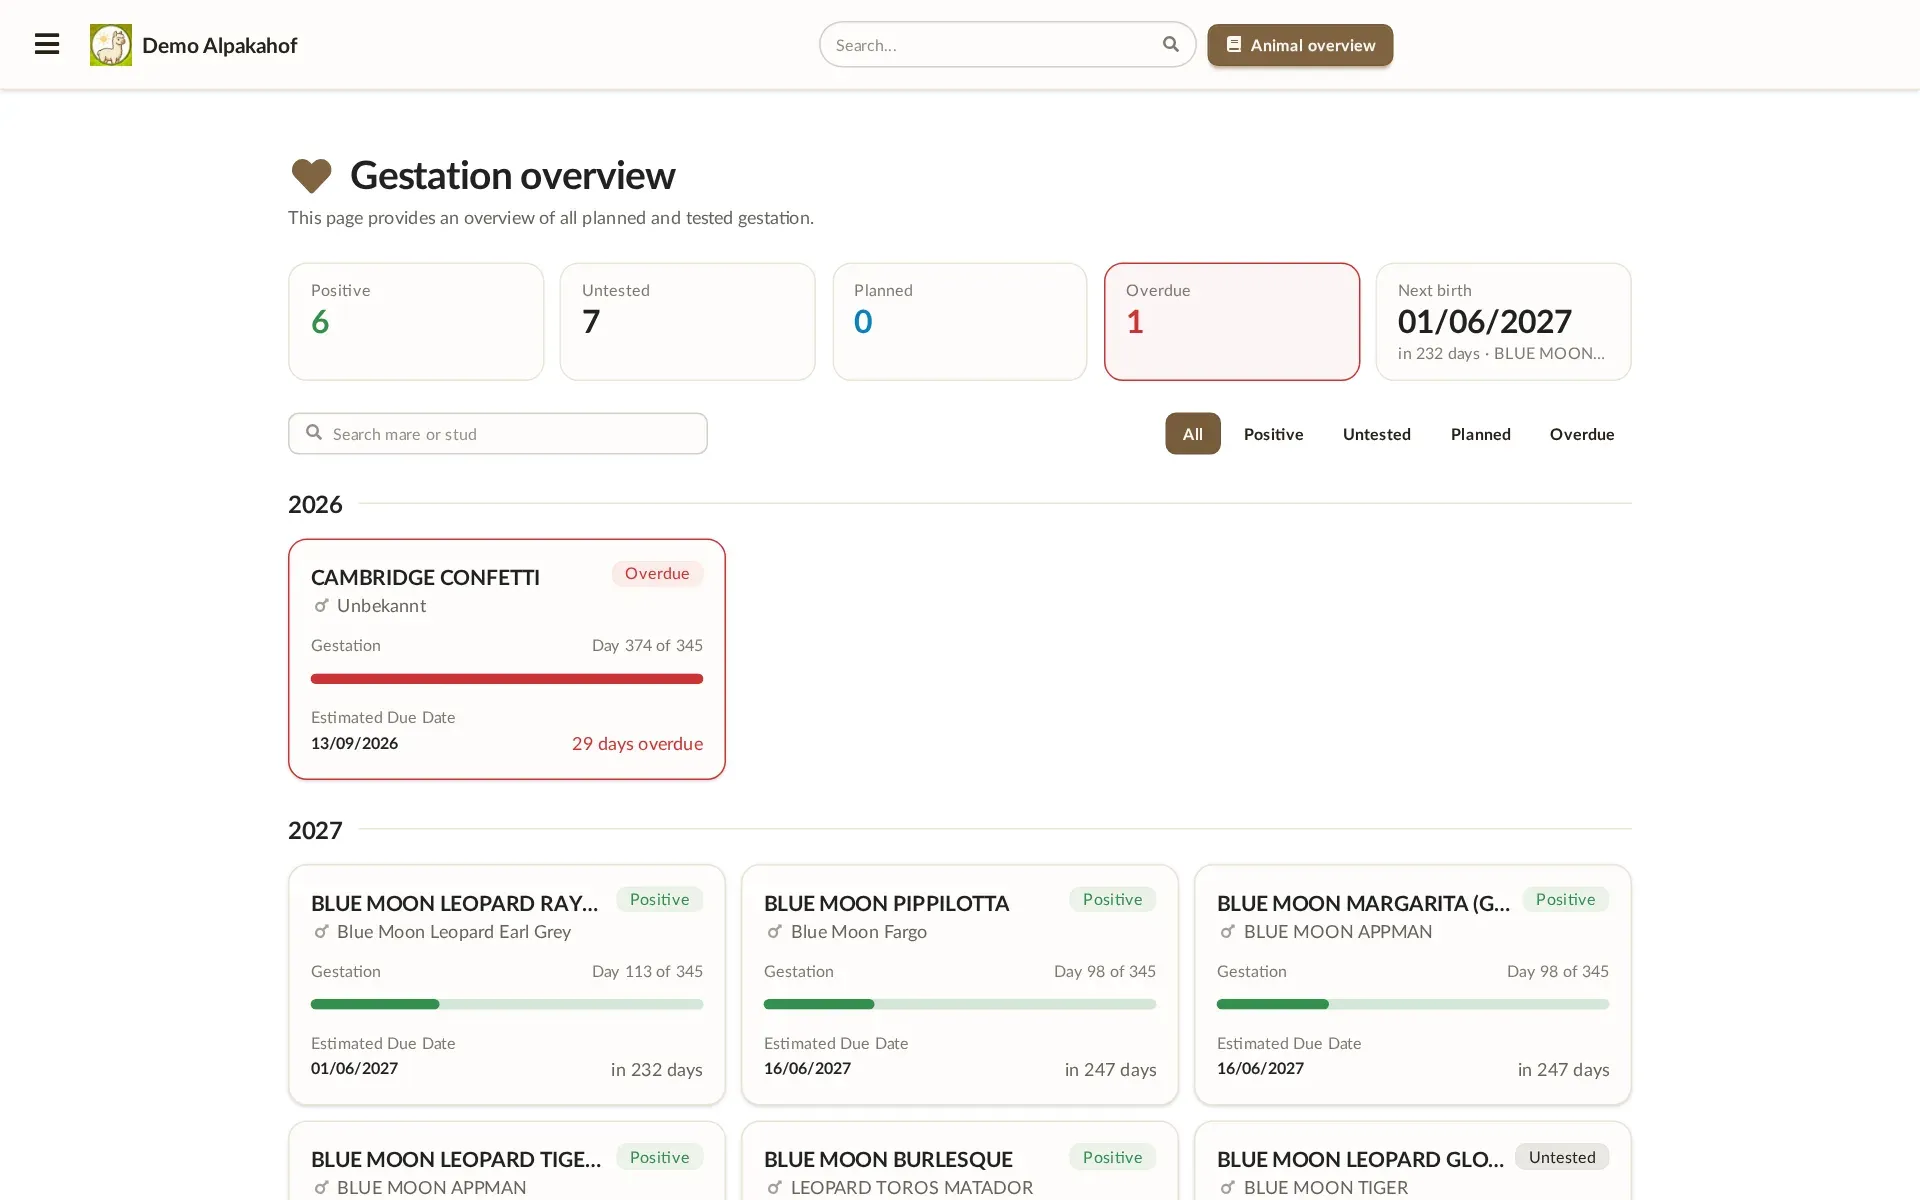The height and width of the screenshot is (1200, 1920).
Task: Click the Positive summary card
Action: point(416,321)
